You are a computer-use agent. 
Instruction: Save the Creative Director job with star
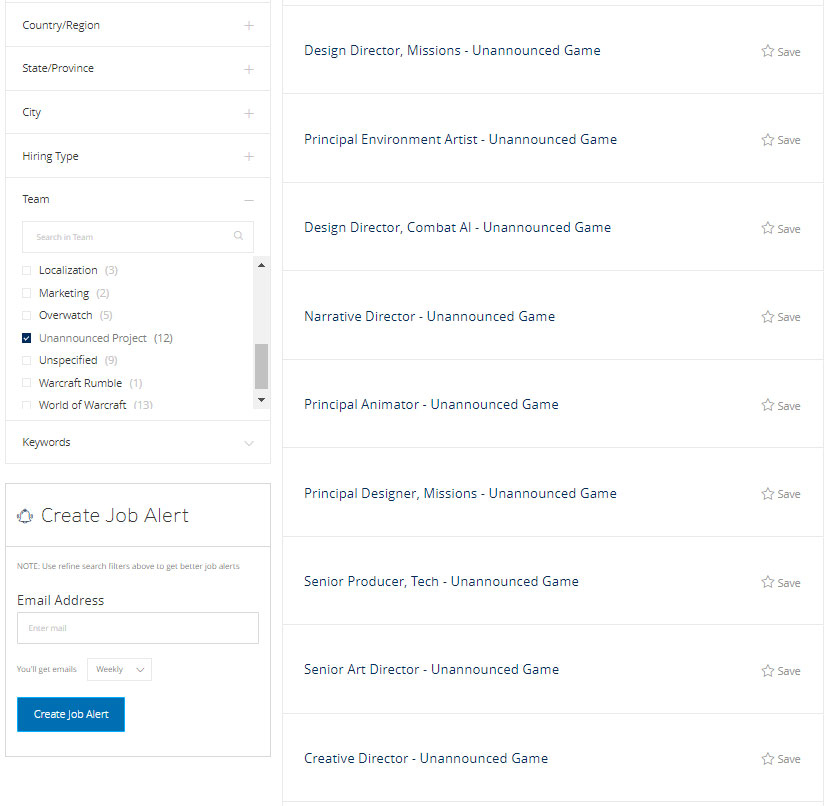[x=768, y=759]
